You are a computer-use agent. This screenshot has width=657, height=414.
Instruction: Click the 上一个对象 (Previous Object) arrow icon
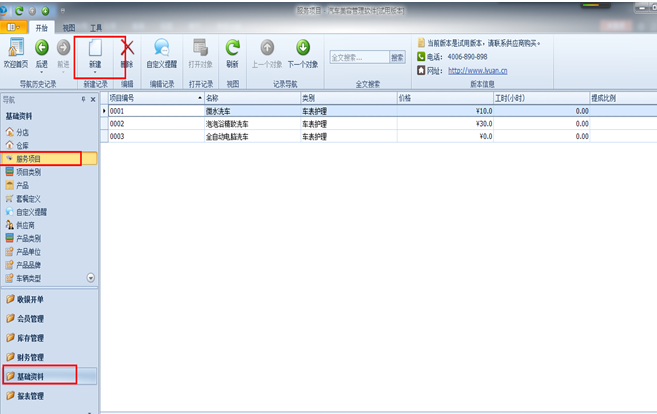[x=267, y=48]
